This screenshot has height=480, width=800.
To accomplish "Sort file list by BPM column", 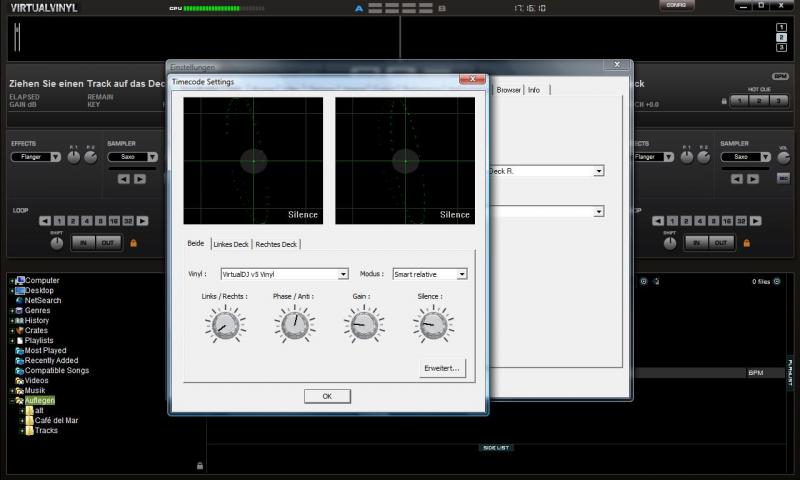I will pos(756,373).
